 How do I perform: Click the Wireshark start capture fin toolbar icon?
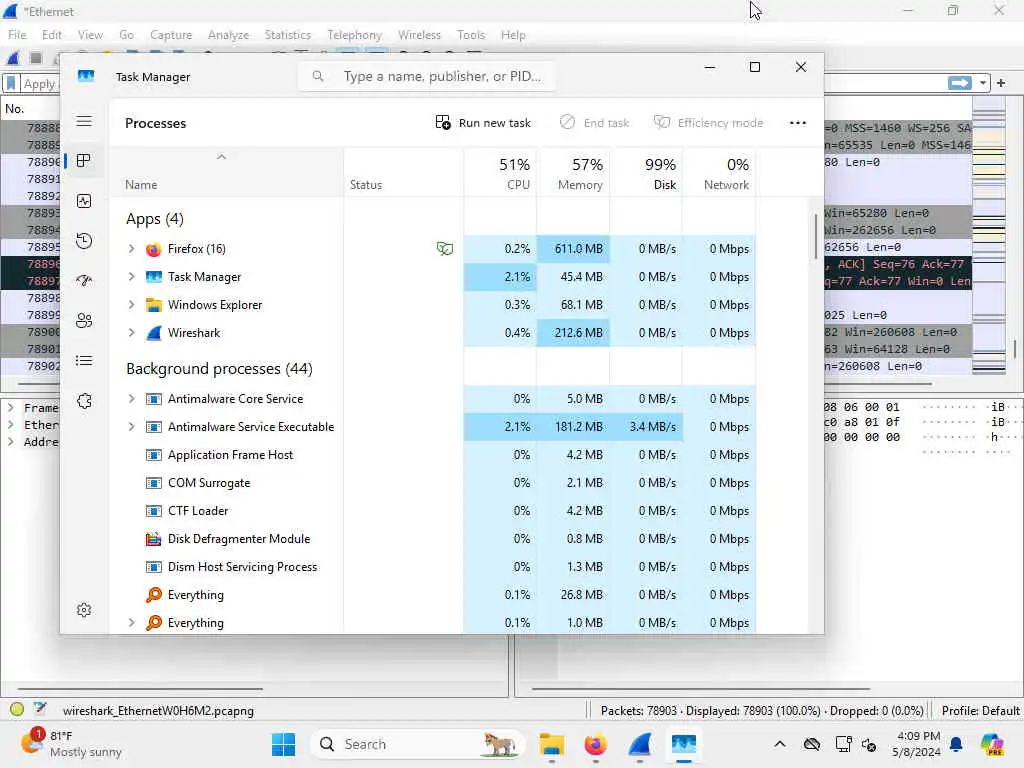[x=13, y=58]
